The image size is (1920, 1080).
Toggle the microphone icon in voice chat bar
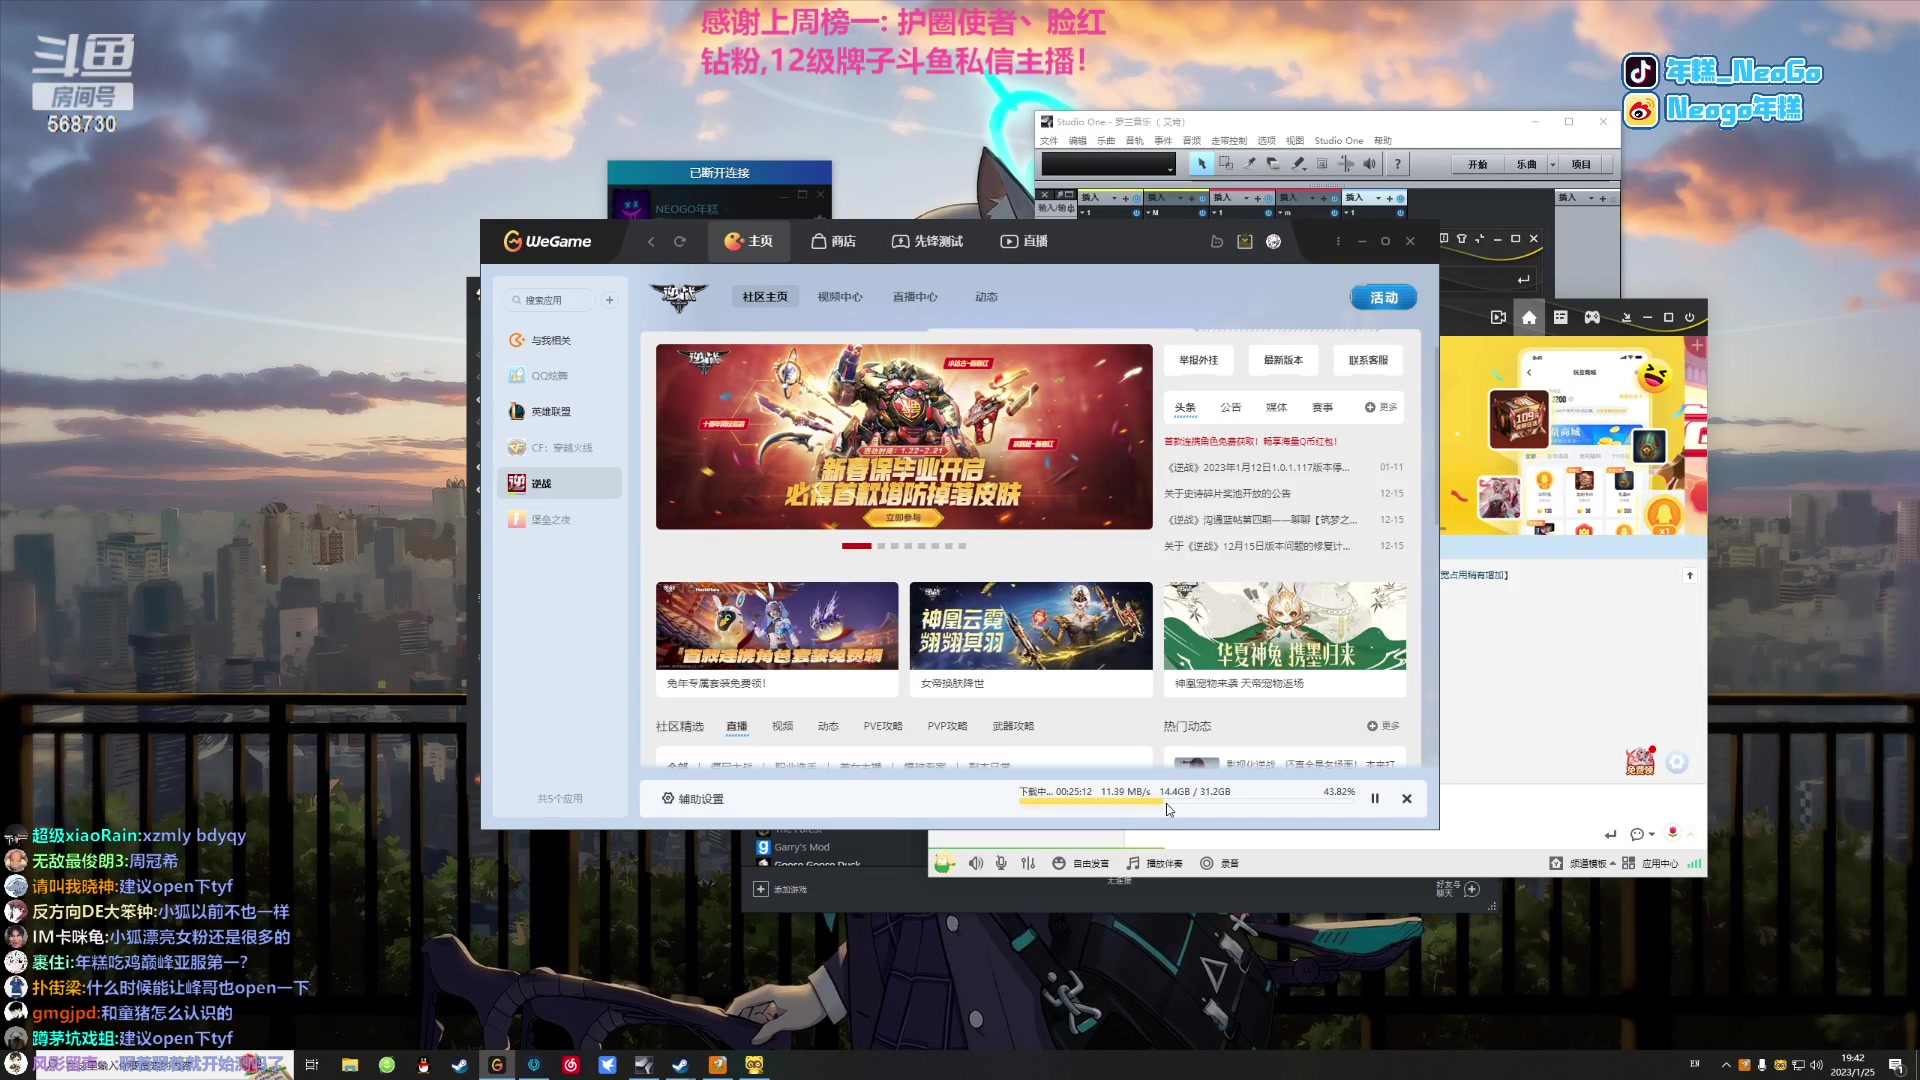1001,863
